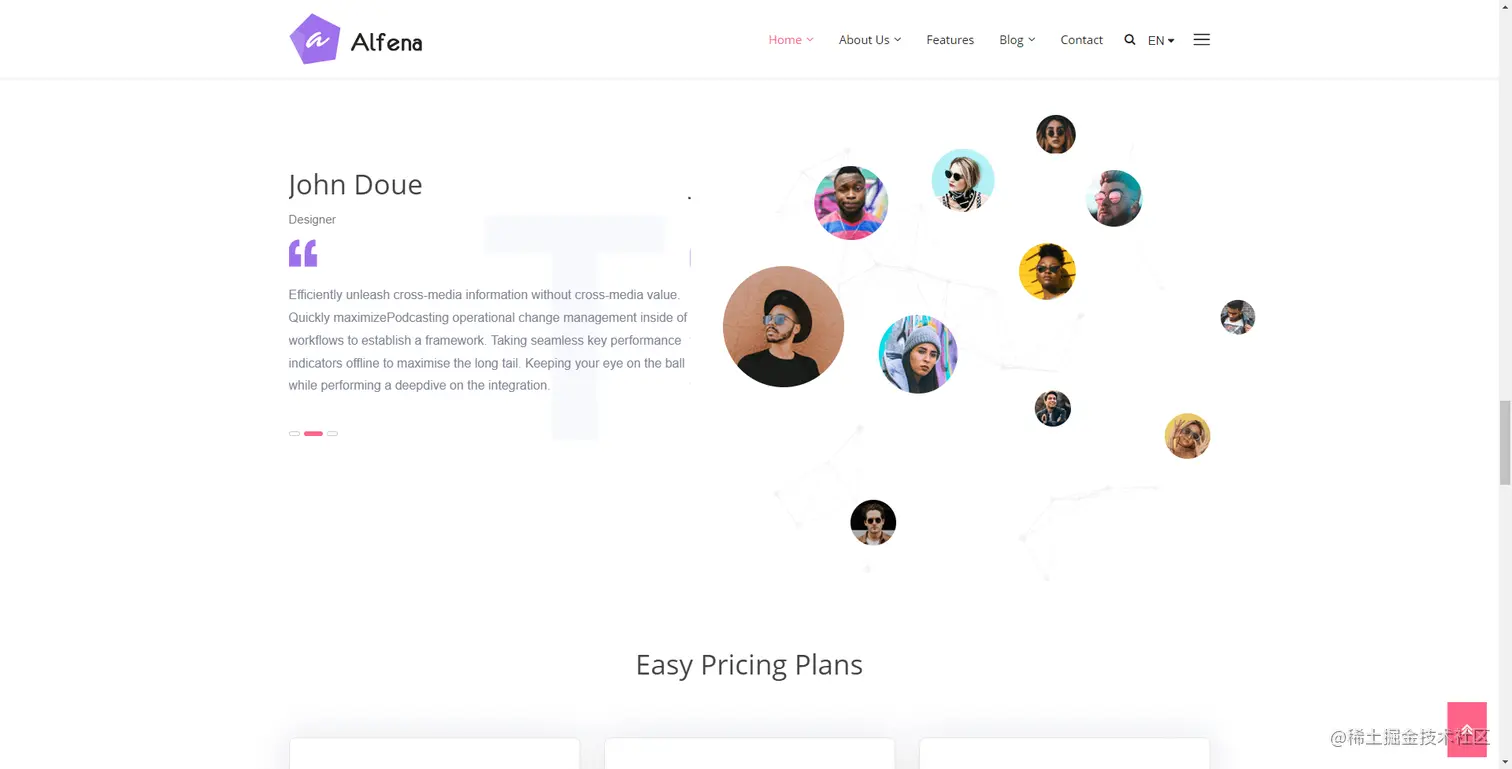Select avatar of woman in gray beanie

(918, 354)
